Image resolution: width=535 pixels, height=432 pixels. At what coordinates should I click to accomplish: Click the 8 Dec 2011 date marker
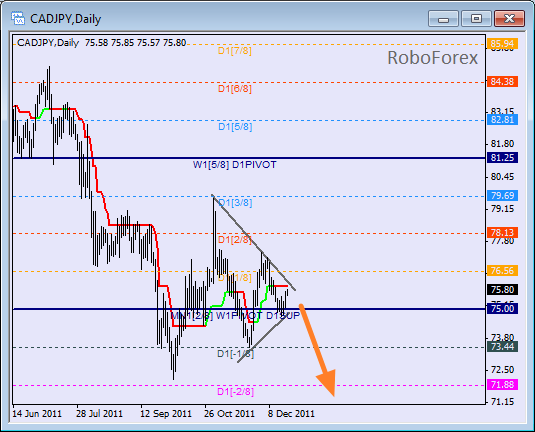click(291, 414)
